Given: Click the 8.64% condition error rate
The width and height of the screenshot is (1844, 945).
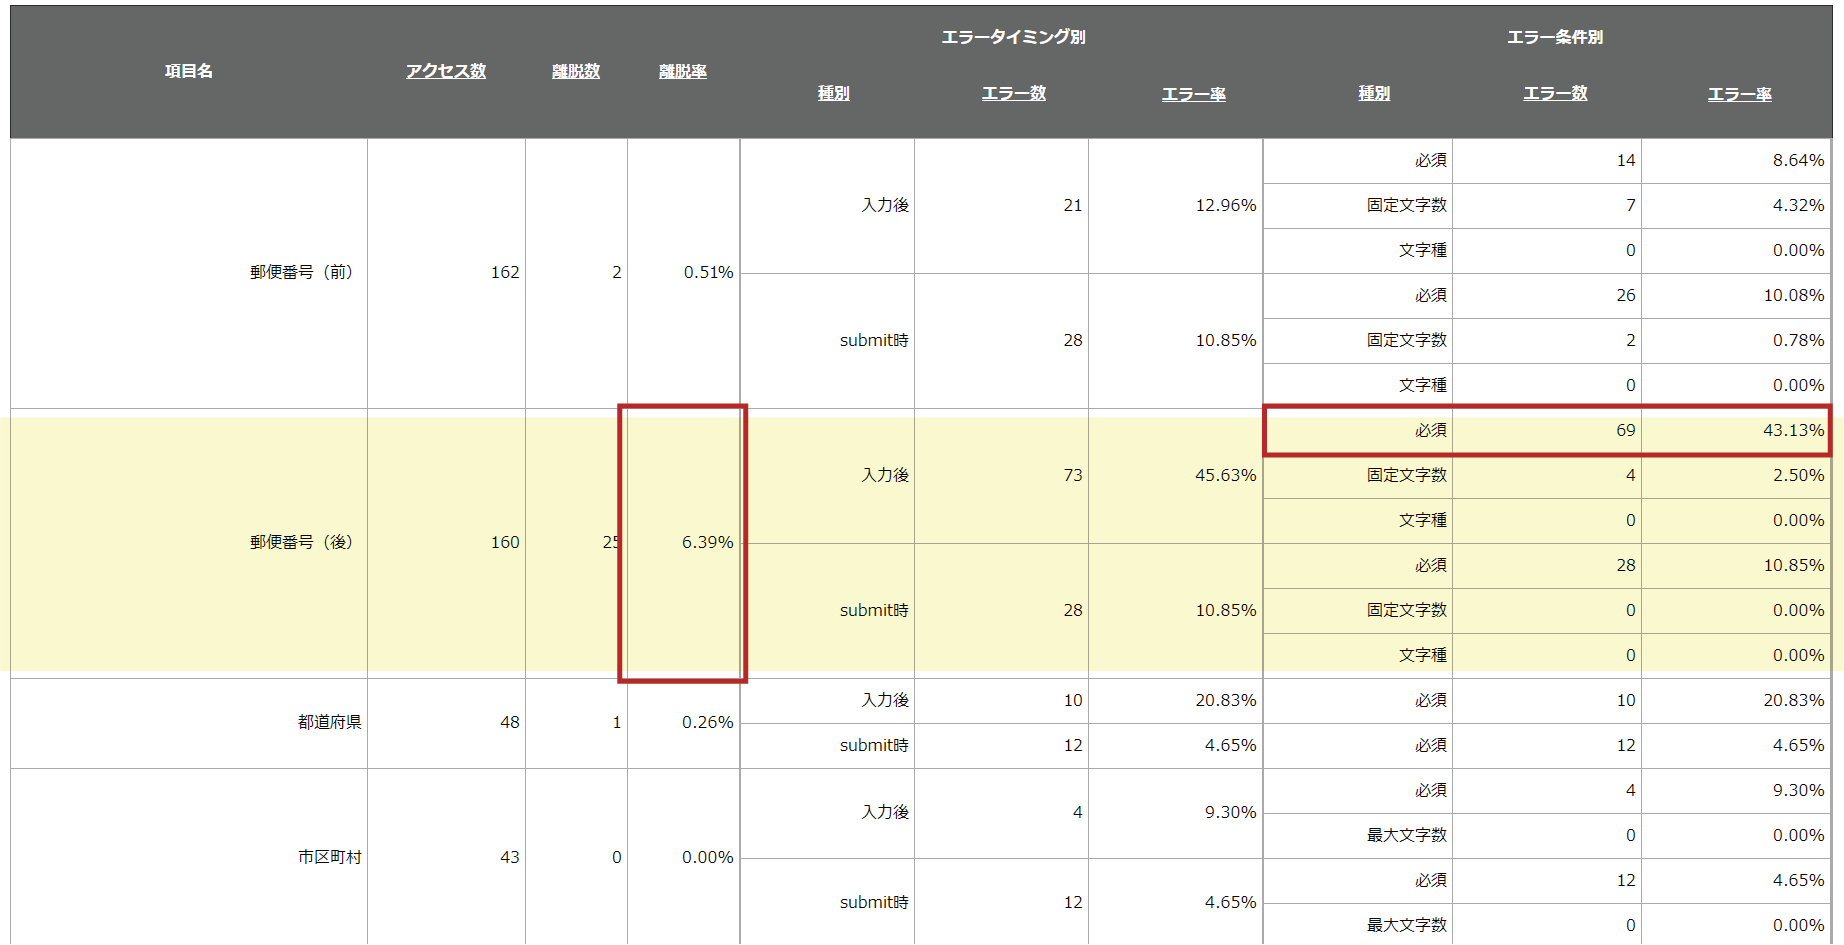Looking at the screenshot, I should coord(1799,160).
